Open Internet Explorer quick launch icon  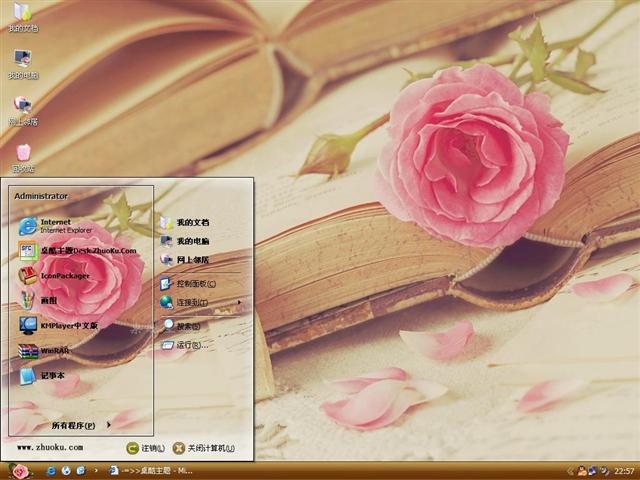tap(51, 471)
